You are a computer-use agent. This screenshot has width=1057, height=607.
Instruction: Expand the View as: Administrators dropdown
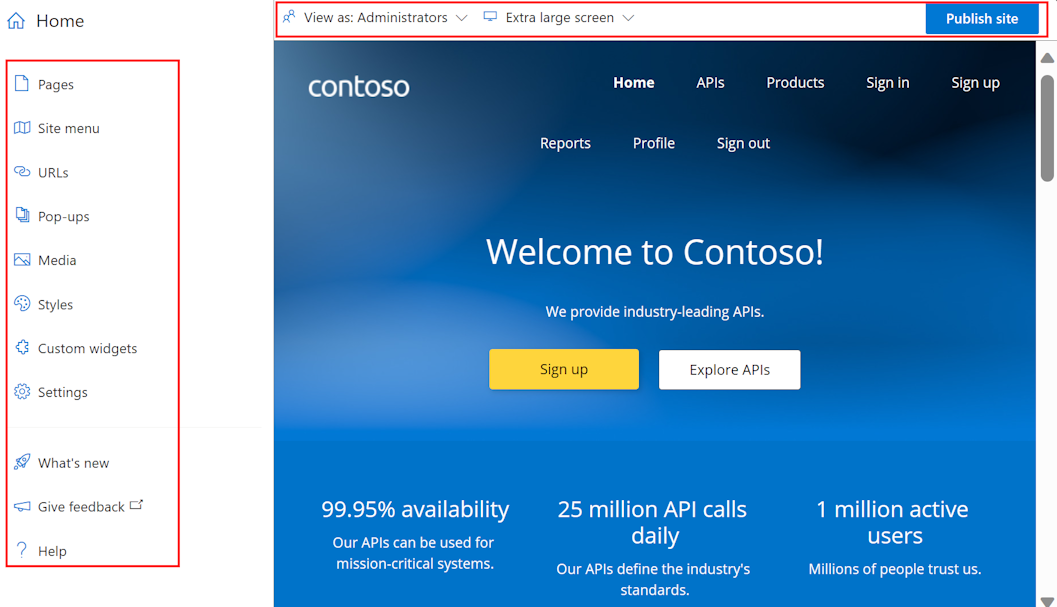tap(375, 18)
